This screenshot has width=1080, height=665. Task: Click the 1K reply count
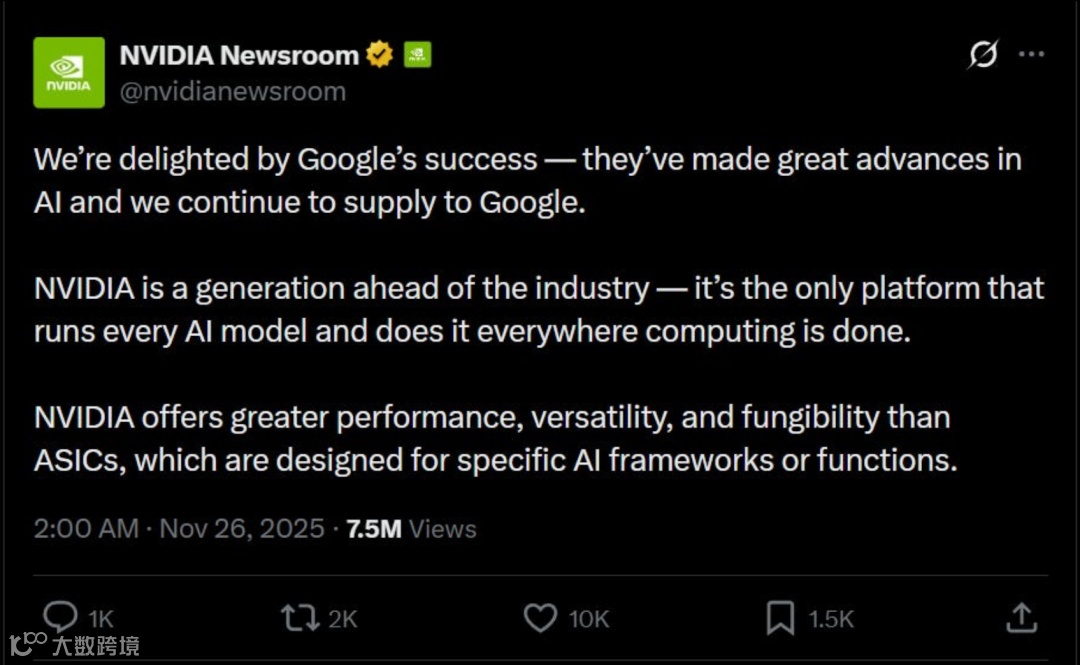[x=101, y=619]
